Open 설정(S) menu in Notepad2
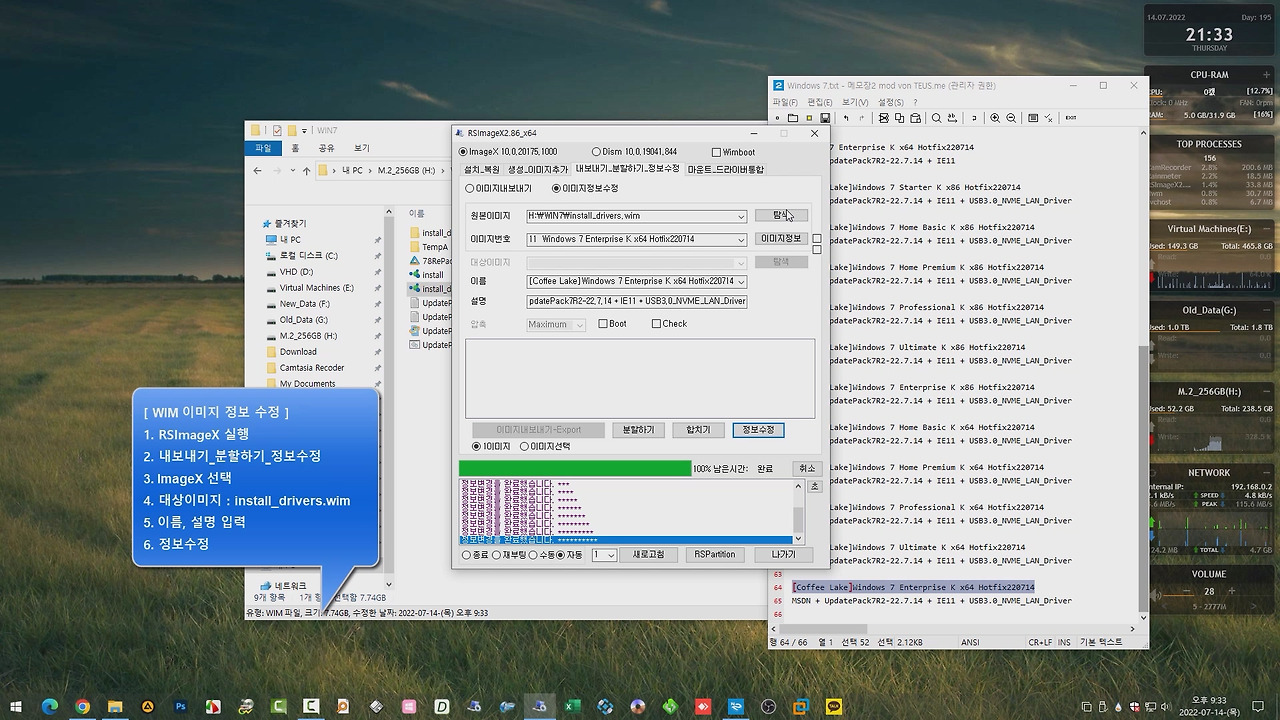The height and width of the screenshot is (720, 1280). 891,102
